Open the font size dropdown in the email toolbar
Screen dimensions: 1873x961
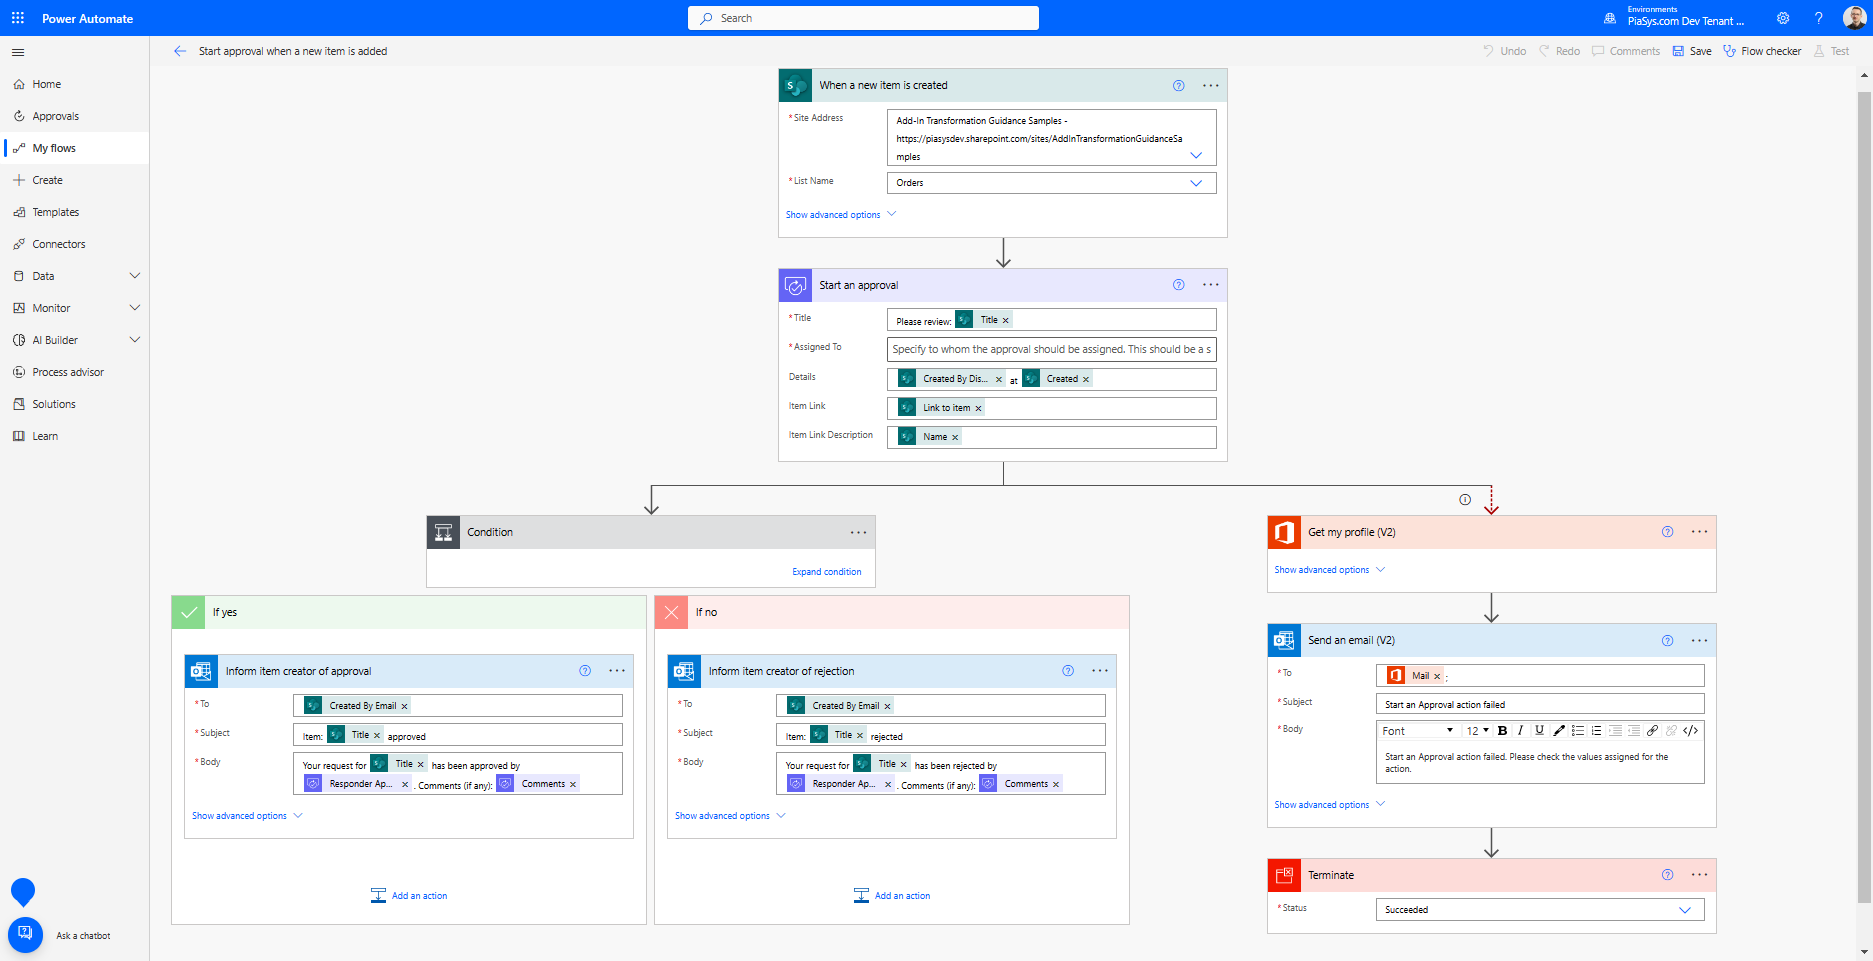(x=1477, y=731)
